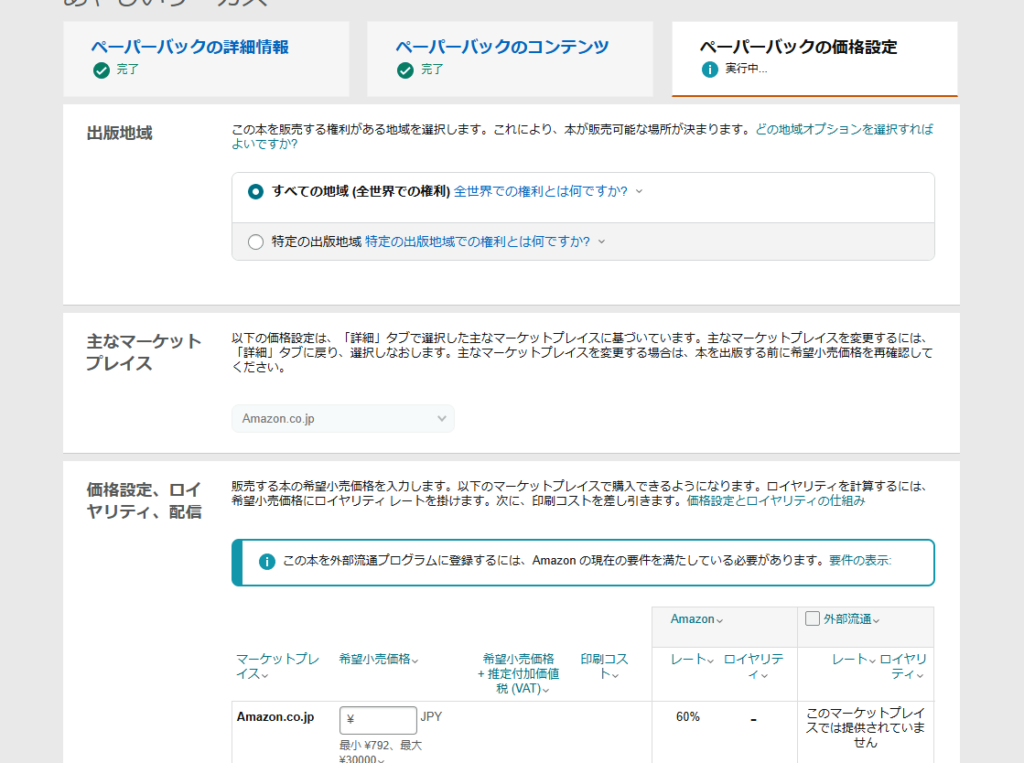1024x763 pixels.
Task: Expand ロイヤリティ header under 外部流通 column
Action: (x=903, y=666)
